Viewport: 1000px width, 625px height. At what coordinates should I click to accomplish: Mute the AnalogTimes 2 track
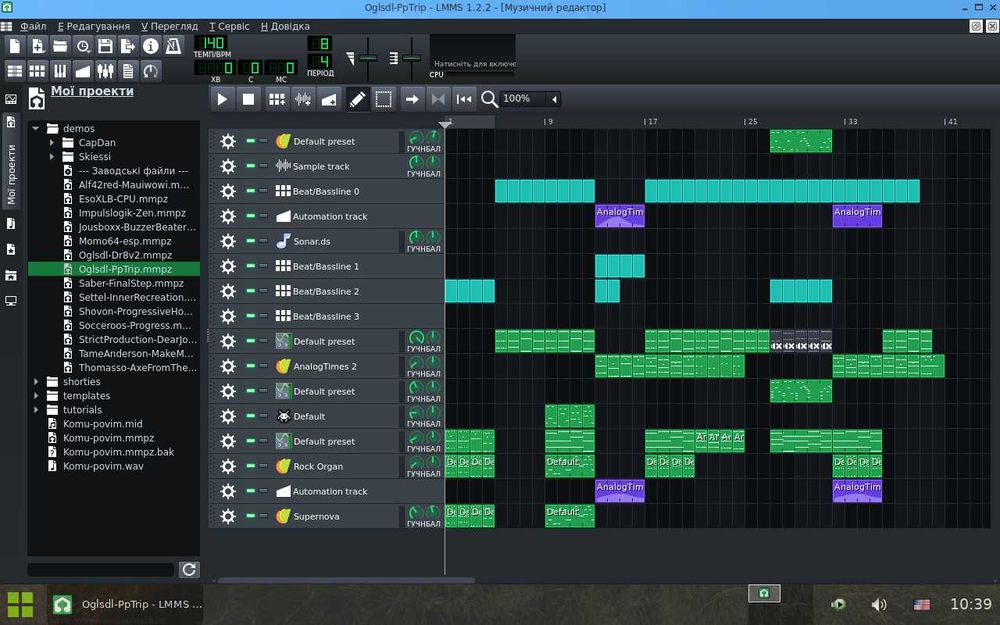click(x=251, y=366)
